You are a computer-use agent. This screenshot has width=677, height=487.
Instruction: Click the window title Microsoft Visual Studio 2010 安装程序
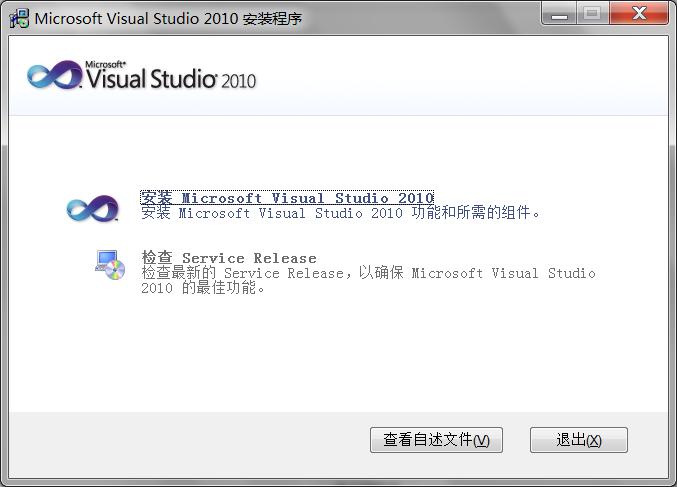[168, 19]
